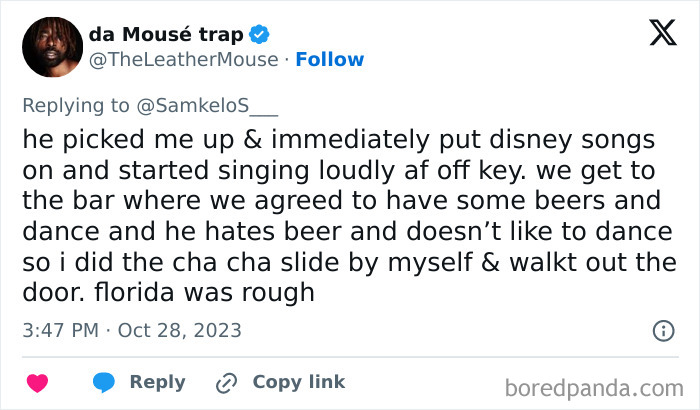Image resolution: width=700 pixels, height=410 pixels.
Task: Open the info icon beside the timestamp
Action: tap(662, 330)
